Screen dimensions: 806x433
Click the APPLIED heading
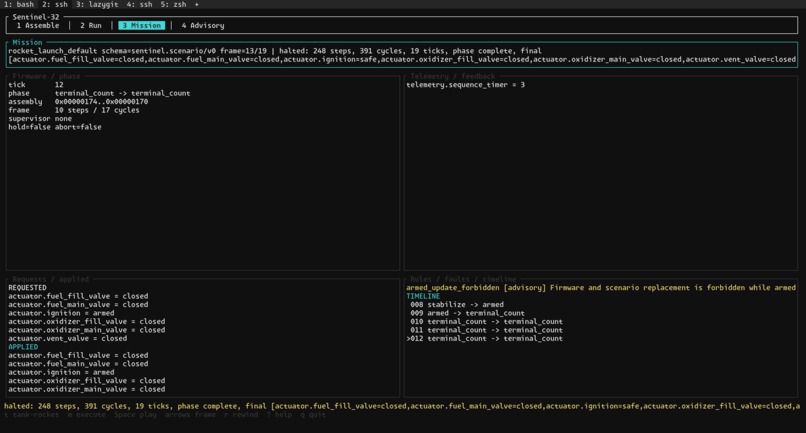pos(23,347)
